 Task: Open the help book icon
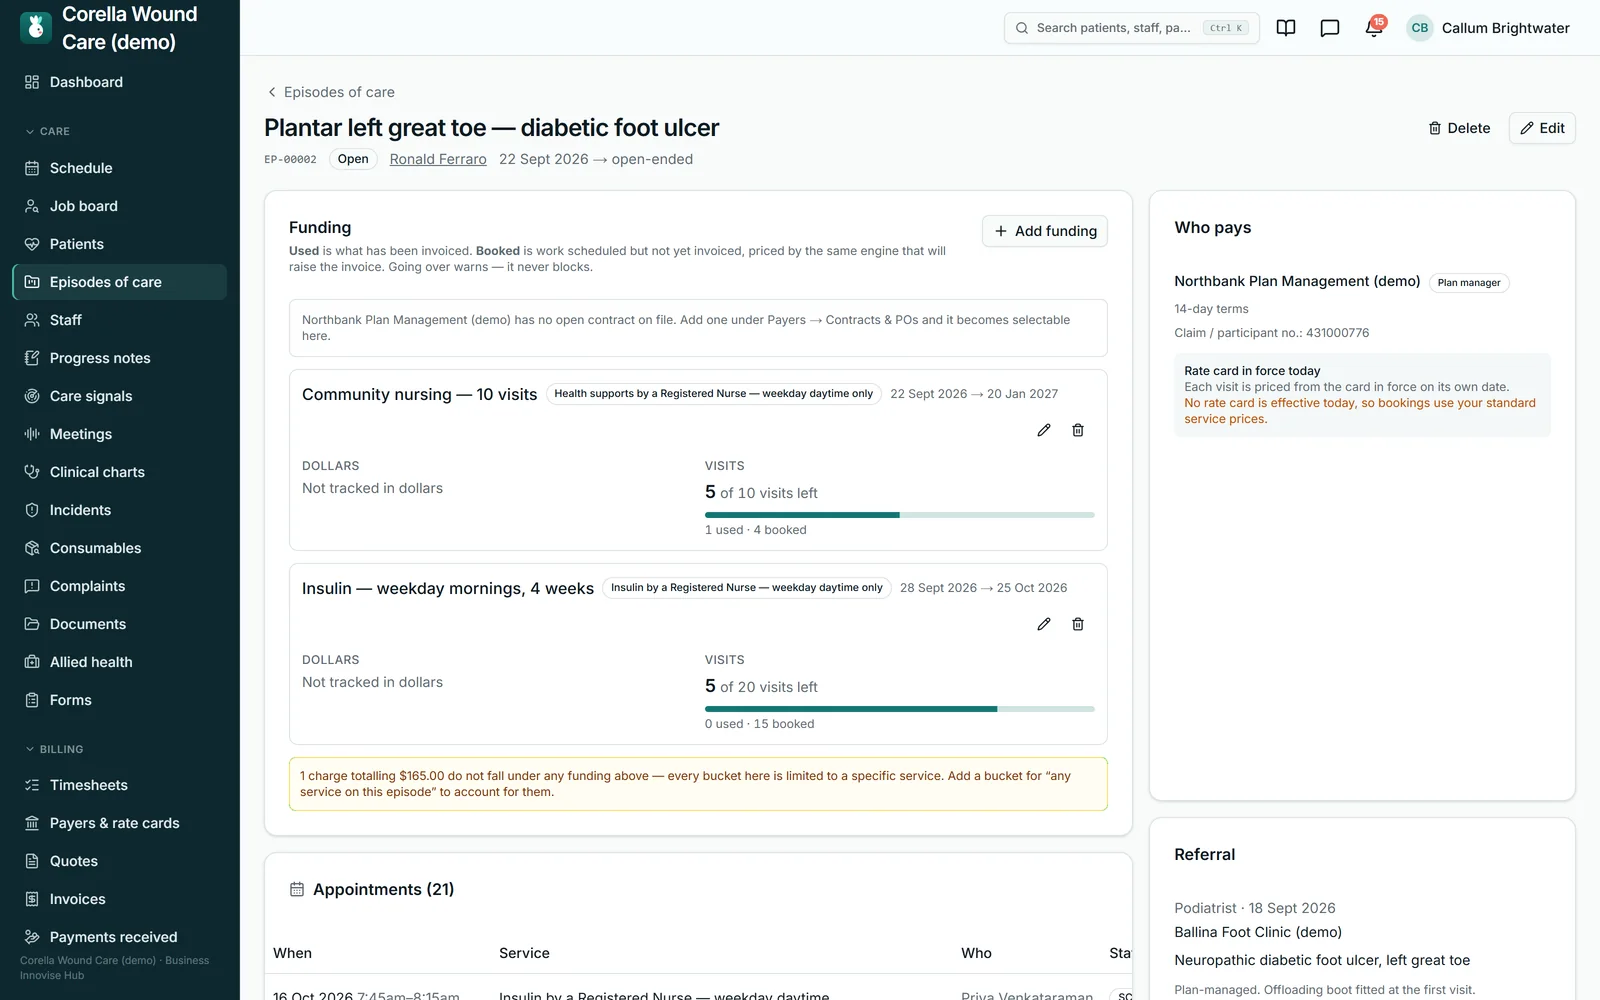1286,28
